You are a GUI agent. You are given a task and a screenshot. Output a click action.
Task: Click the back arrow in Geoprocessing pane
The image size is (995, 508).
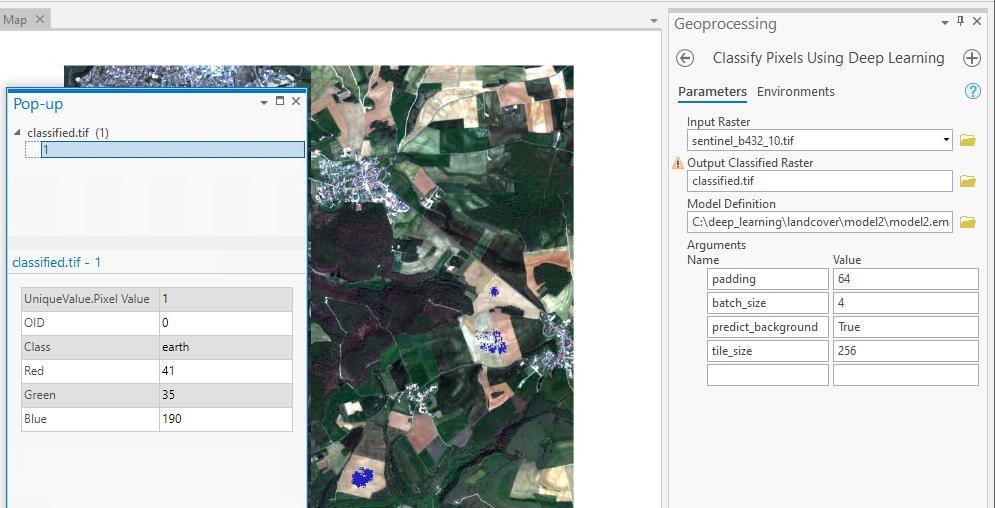tap(685, 58)
